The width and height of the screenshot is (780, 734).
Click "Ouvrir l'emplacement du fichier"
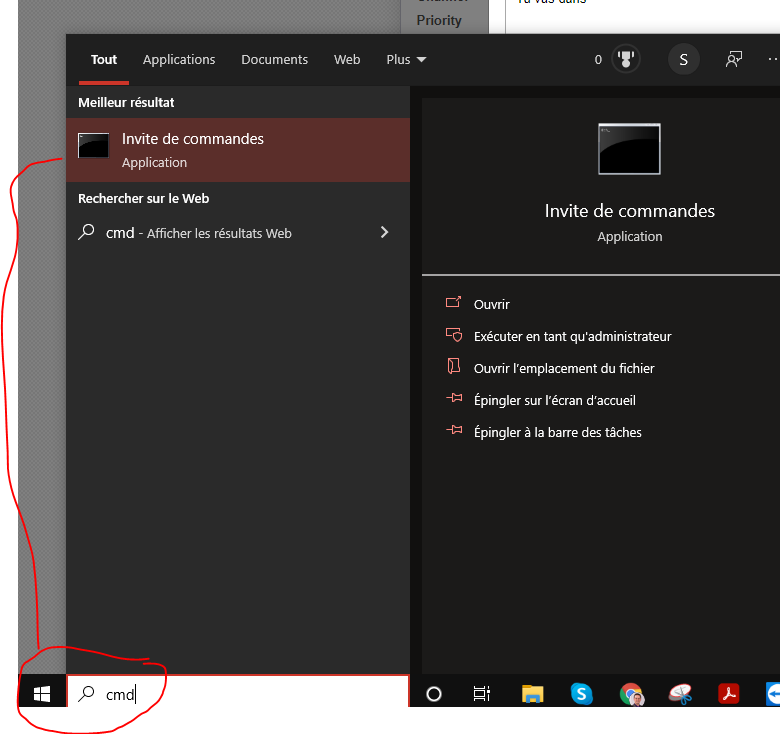[564, 369]
